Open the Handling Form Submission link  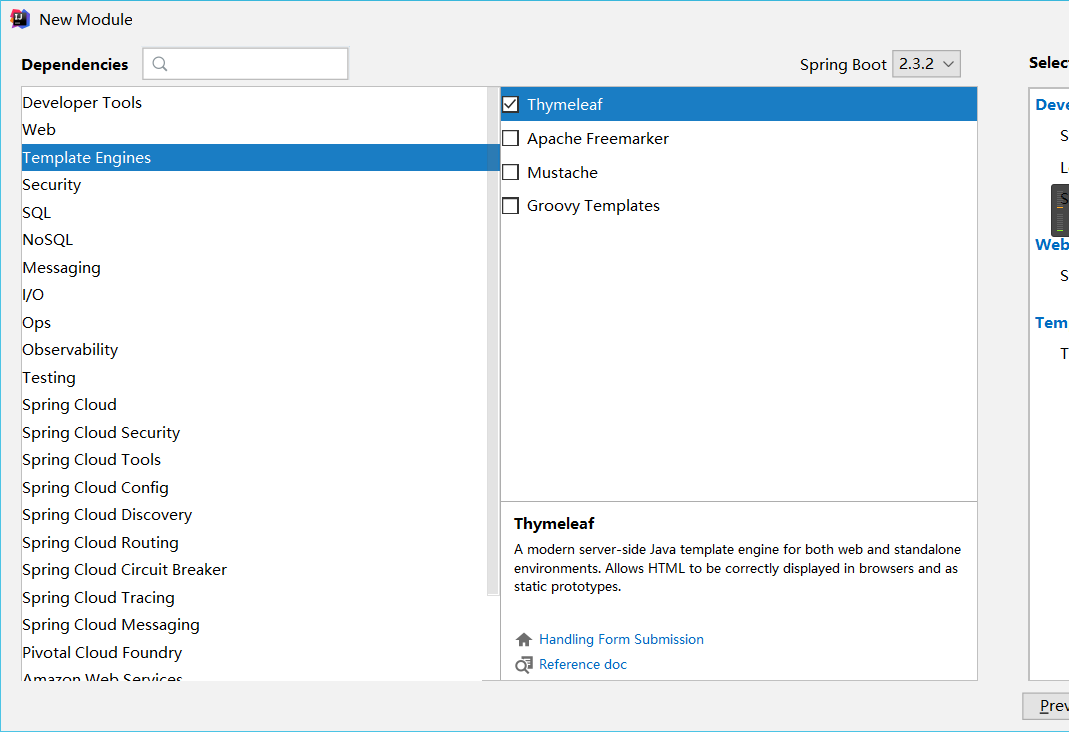pos(621,639)
